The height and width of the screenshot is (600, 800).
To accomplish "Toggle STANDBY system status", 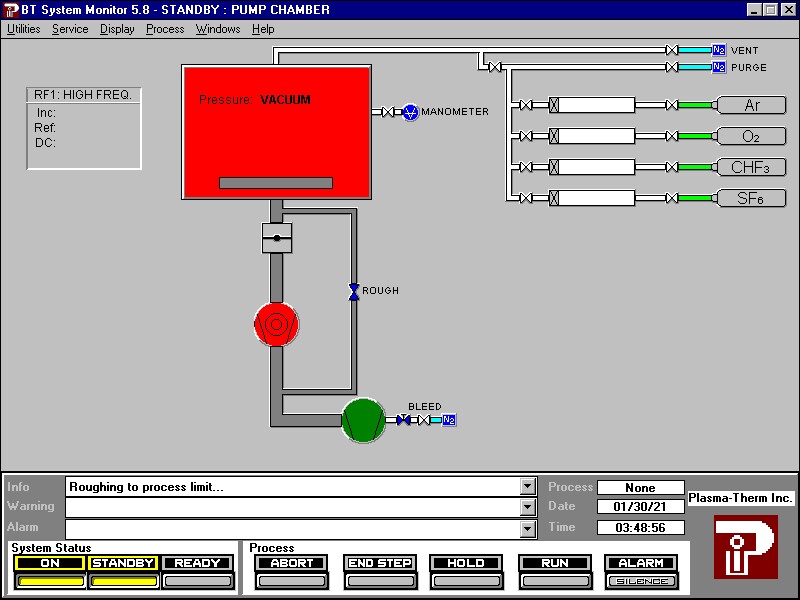I will pyautogui.click(x=122, y=563).
